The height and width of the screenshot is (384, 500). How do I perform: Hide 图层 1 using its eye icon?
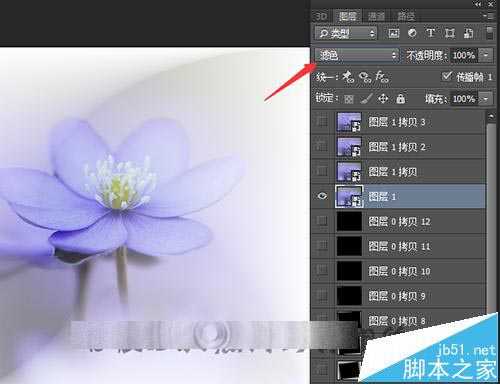click(322, 196)
